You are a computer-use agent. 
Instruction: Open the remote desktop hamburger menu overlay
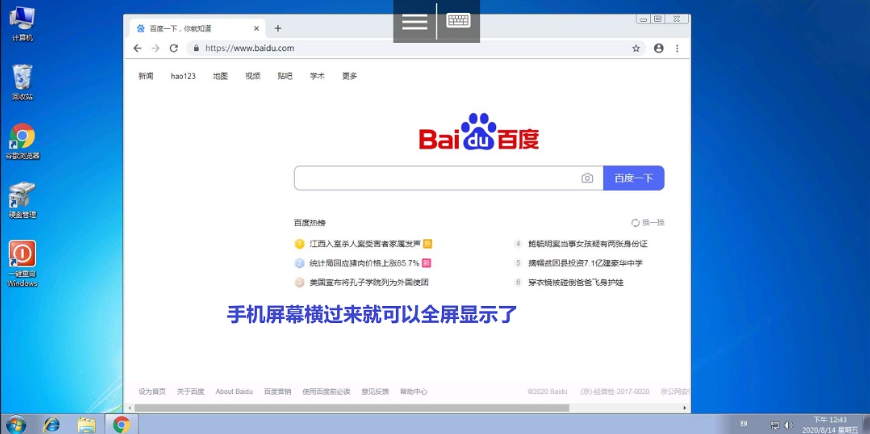[414, 21]
